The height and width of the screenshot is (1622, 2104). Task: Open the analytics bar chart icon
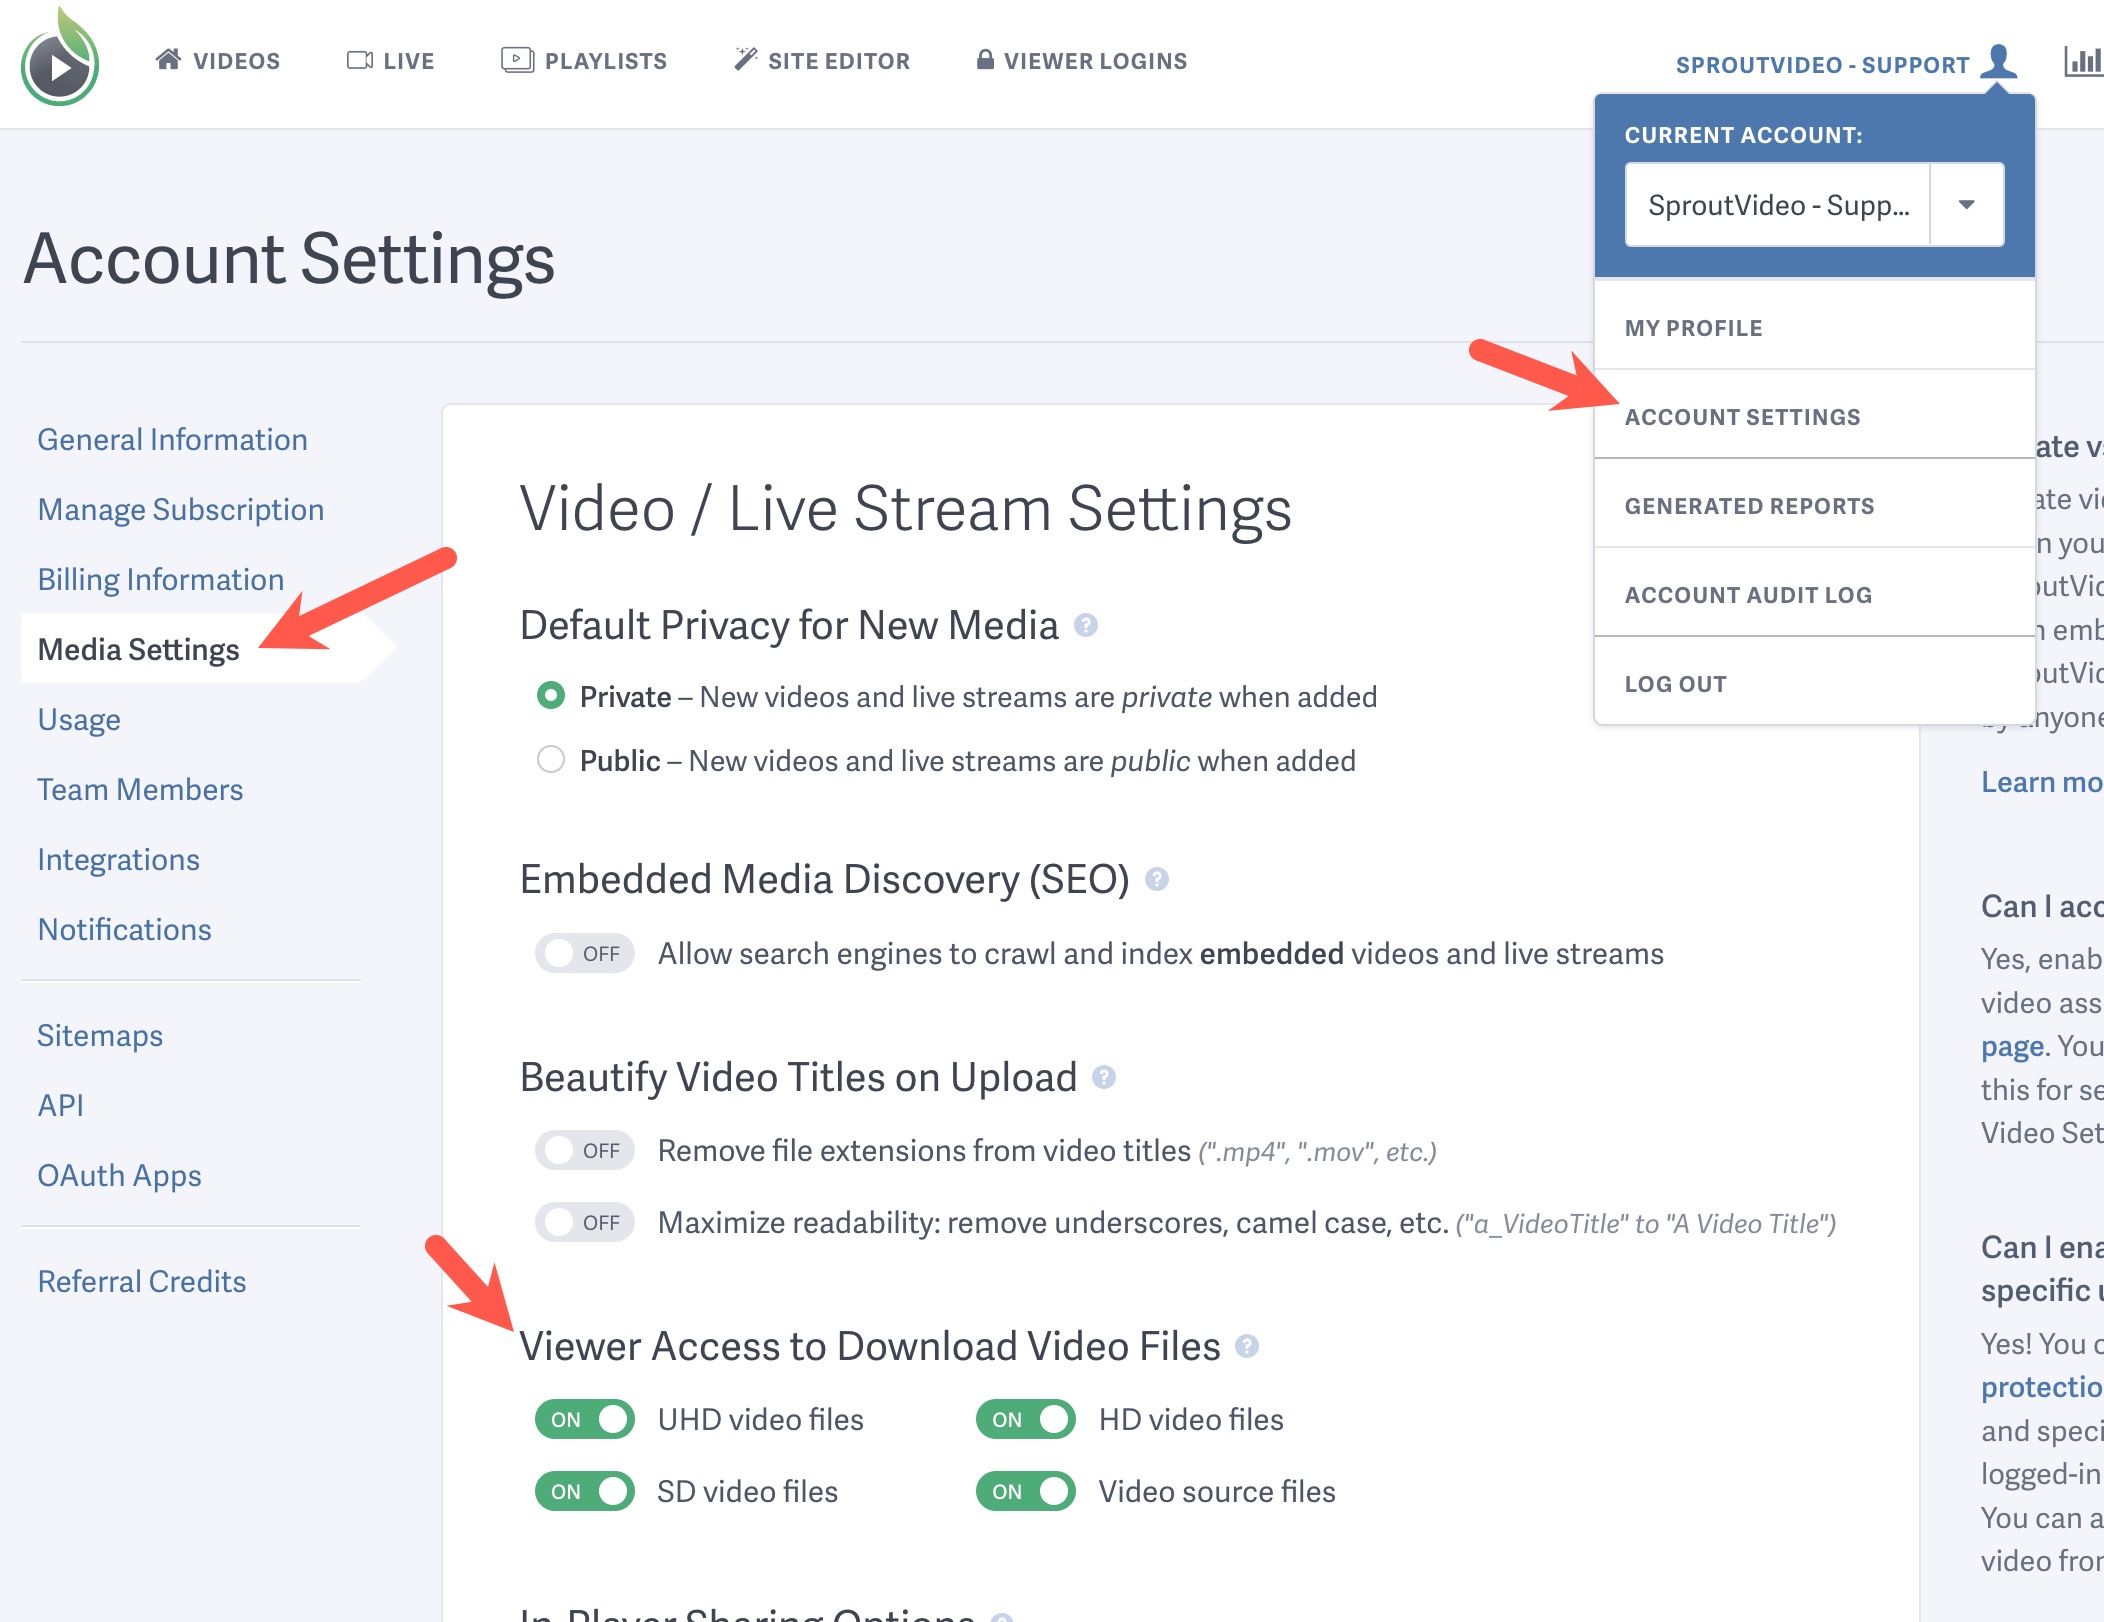[2086, 62]
